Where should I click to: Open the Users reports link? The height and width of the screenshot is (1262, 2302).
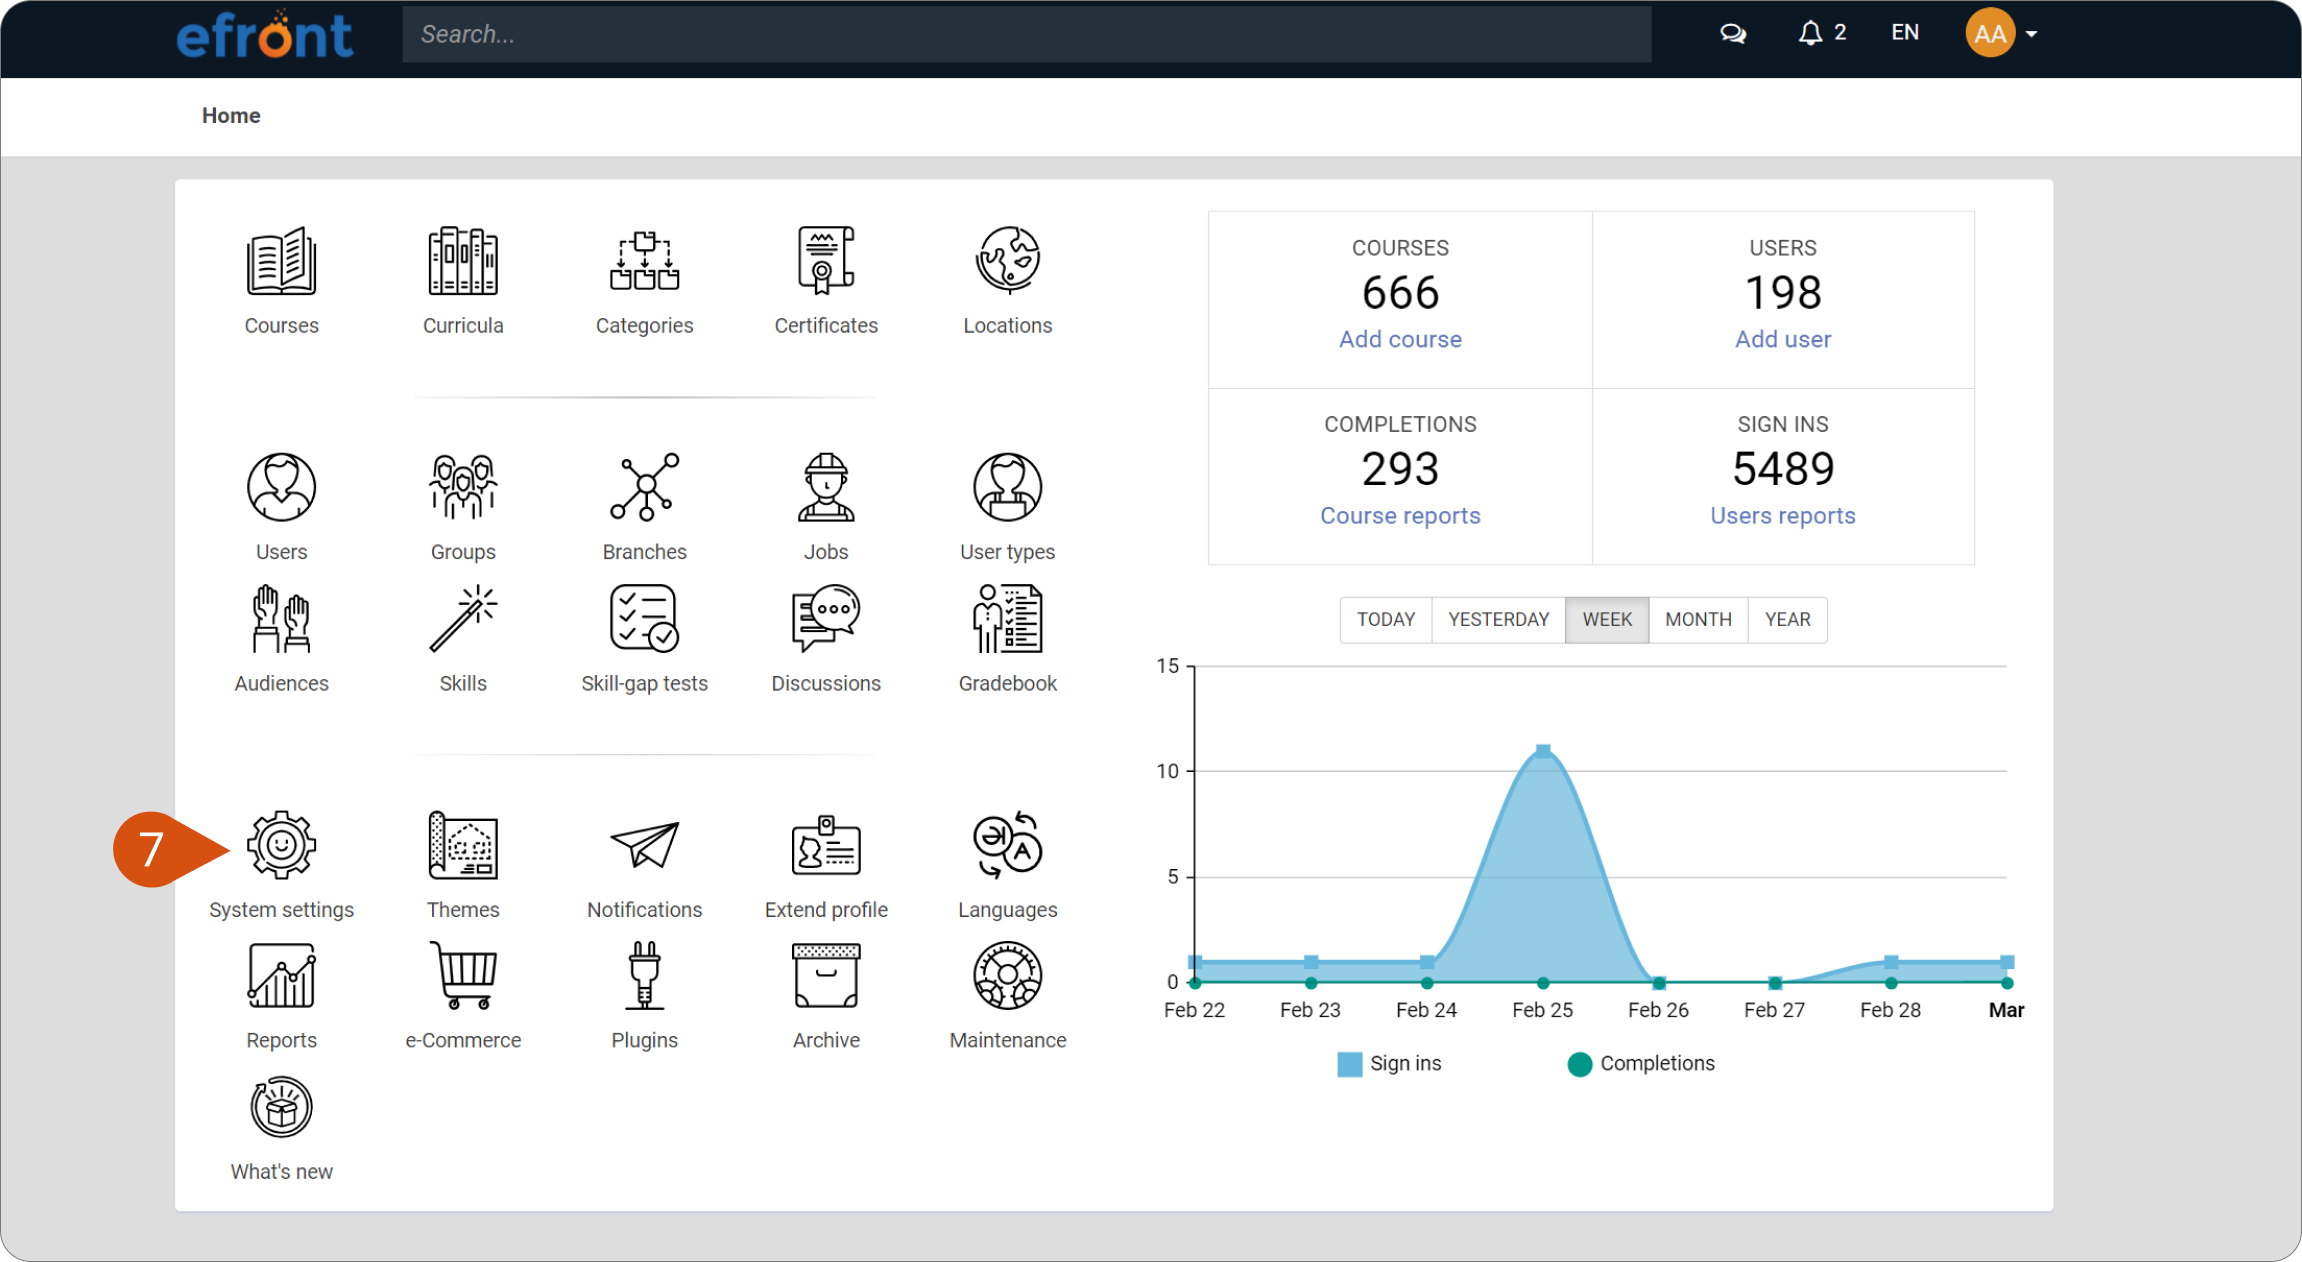[x=1782, y=516]
